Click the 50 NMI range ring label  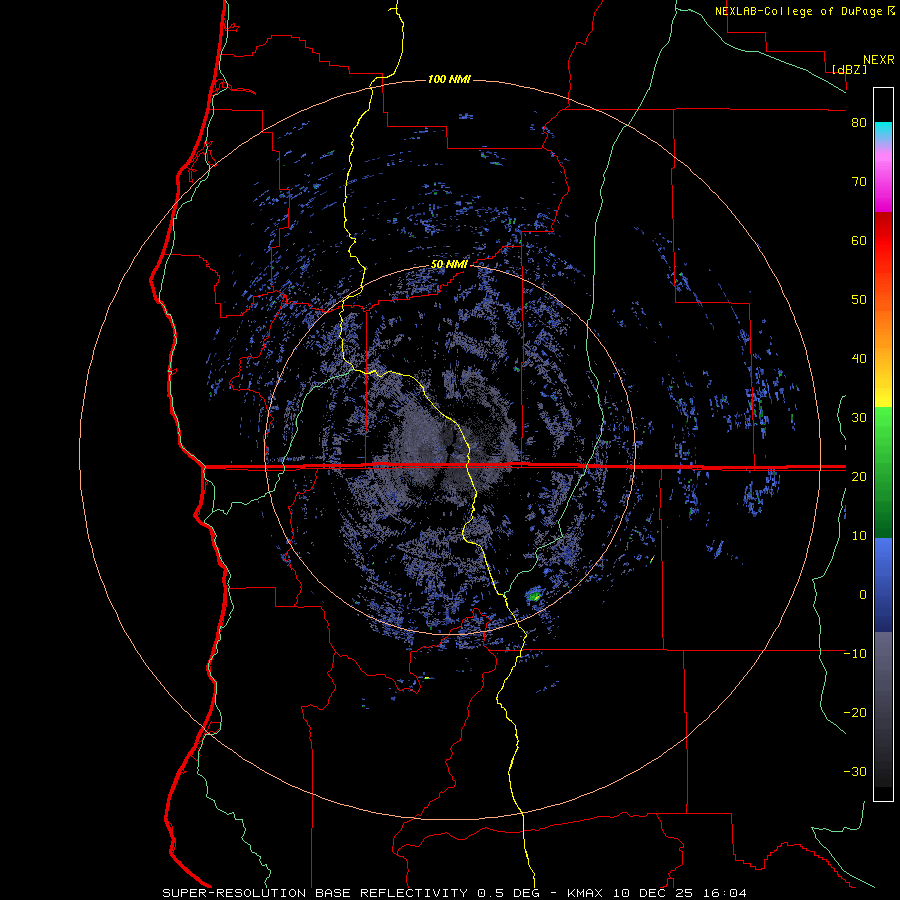[449, 264]
